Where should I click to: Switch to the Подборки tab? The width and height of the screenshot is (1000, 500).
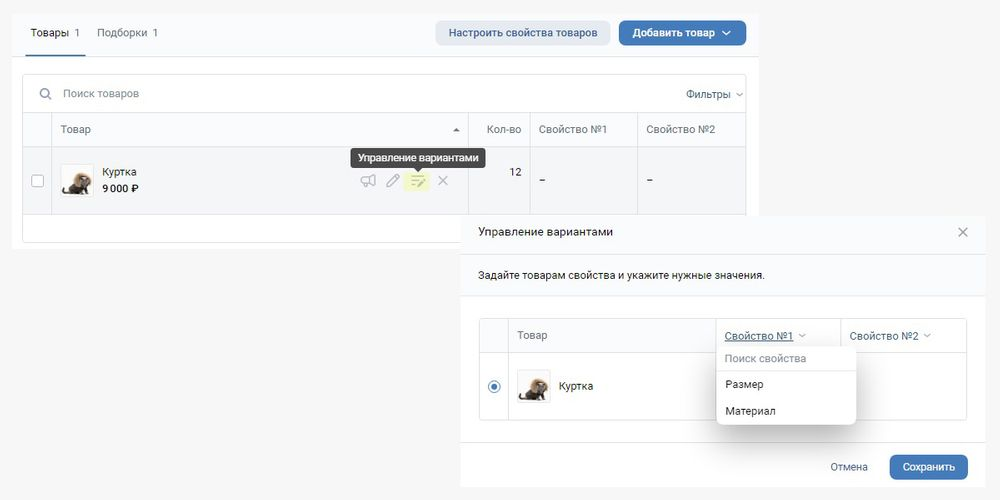[128, 33]
